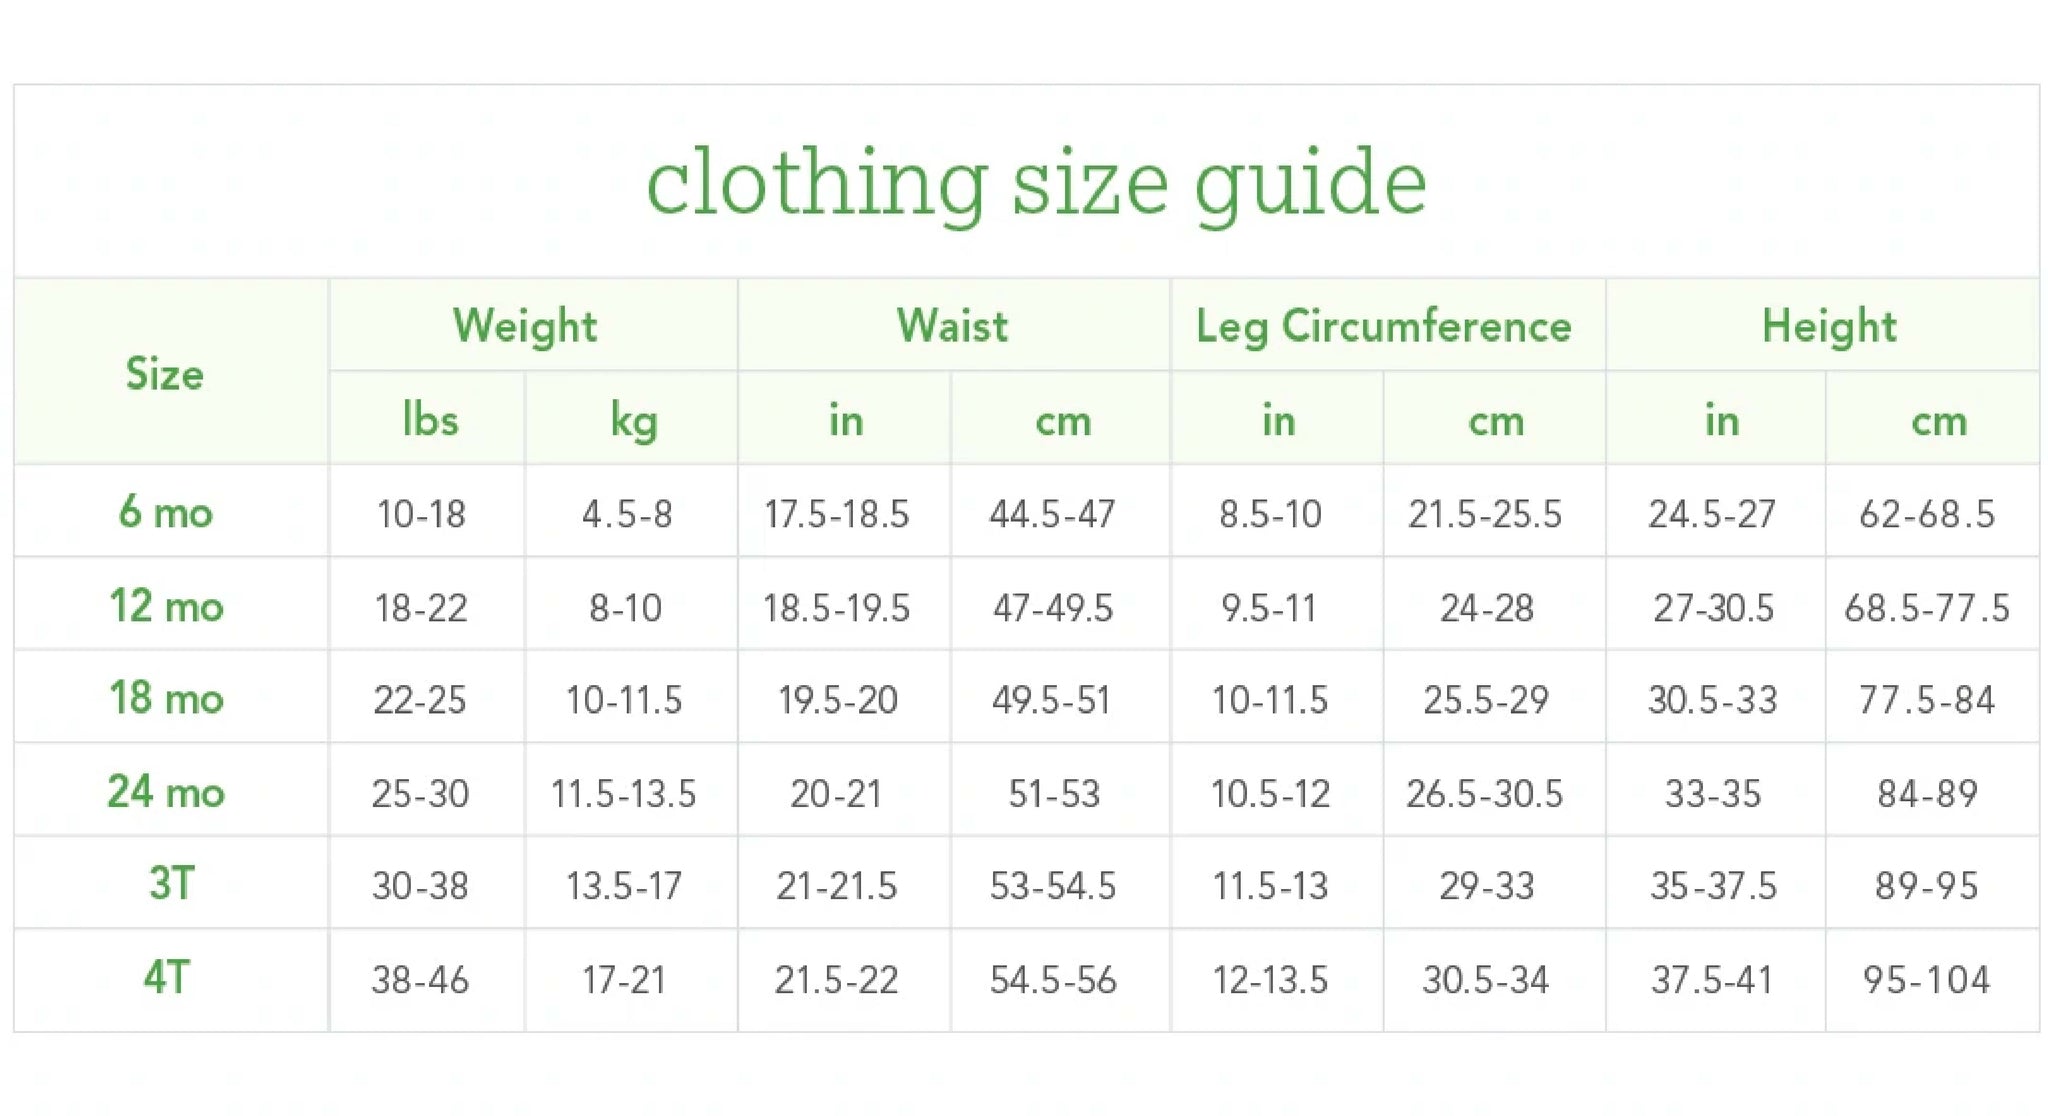This screenshot has height=1116, width=2048.
Task: Select the 18 mo size row label
Action: 166,698
